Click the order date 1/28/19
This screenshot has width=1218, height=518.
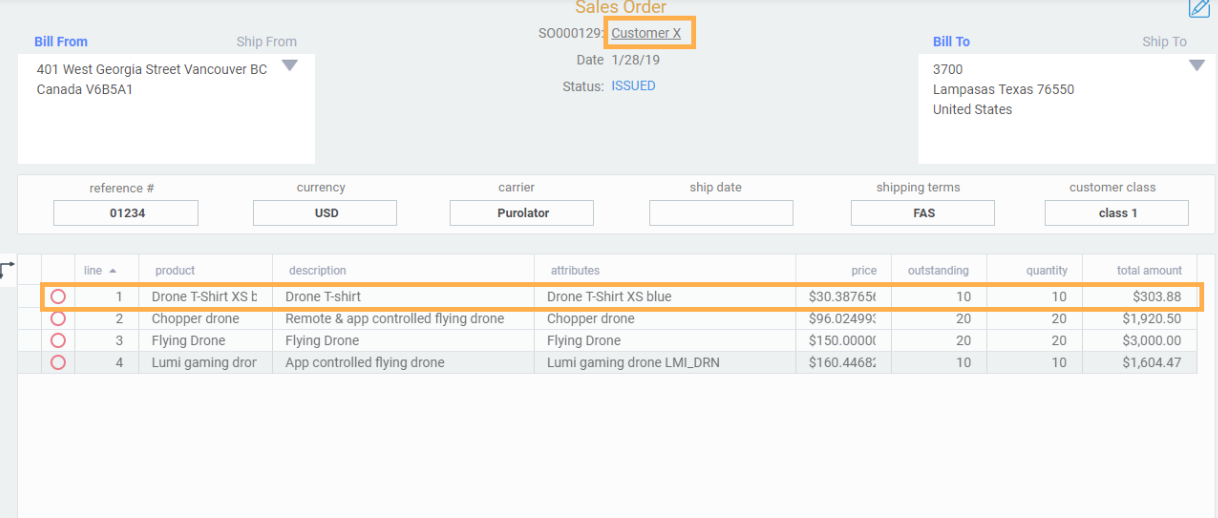tap(636, 60)
